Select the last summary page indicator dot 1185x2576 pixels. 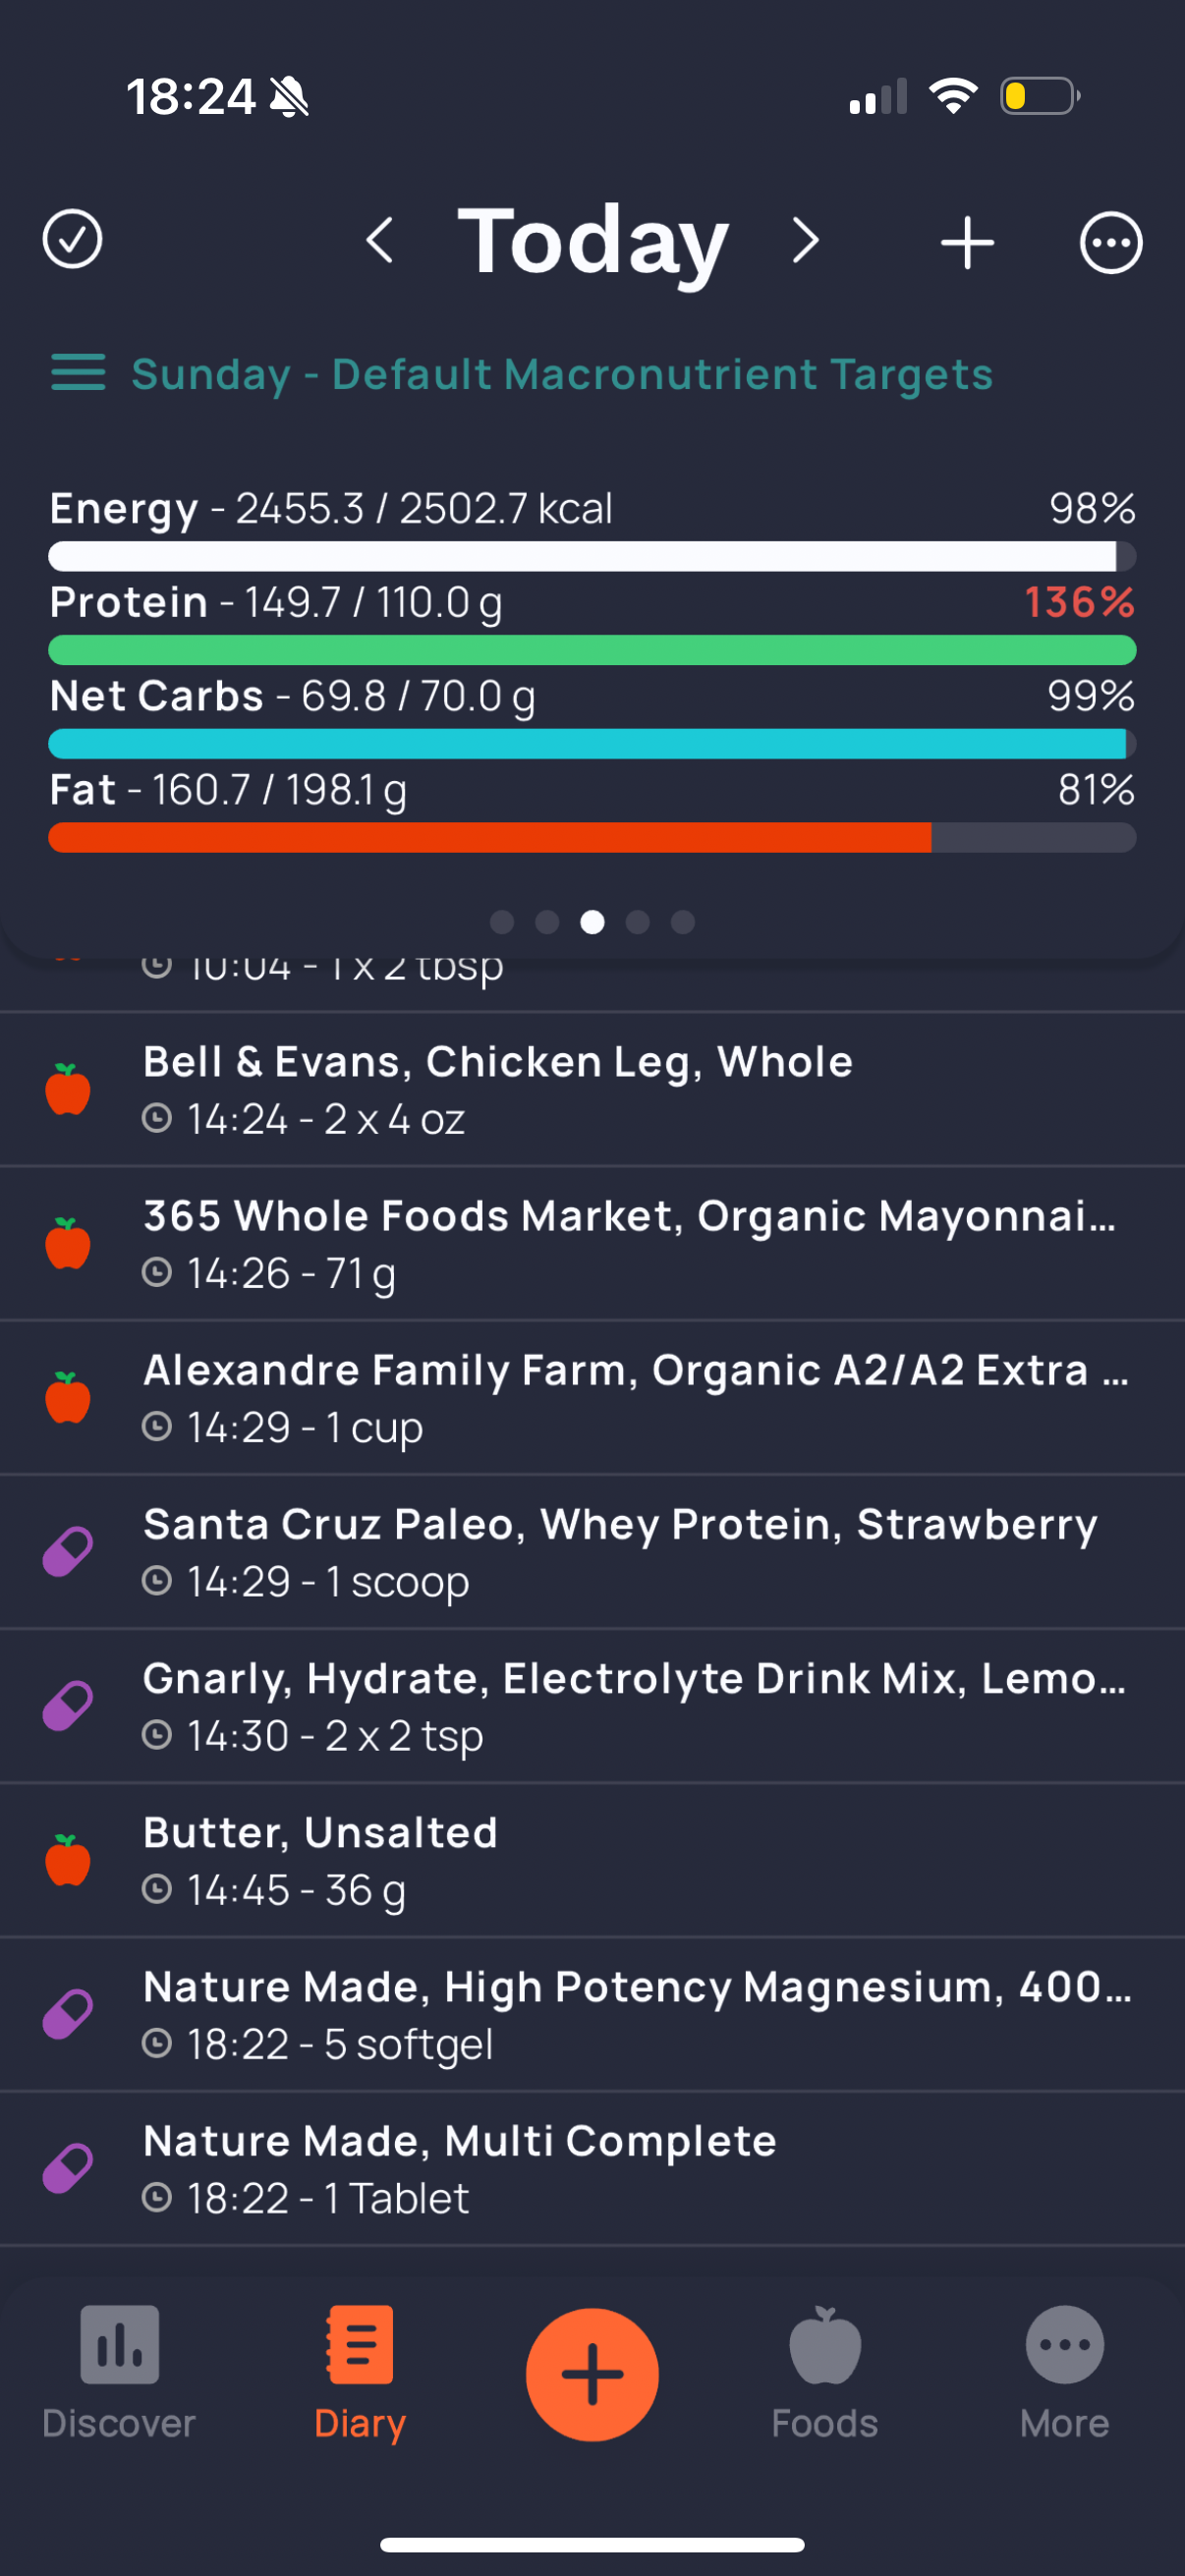(683, 921)
